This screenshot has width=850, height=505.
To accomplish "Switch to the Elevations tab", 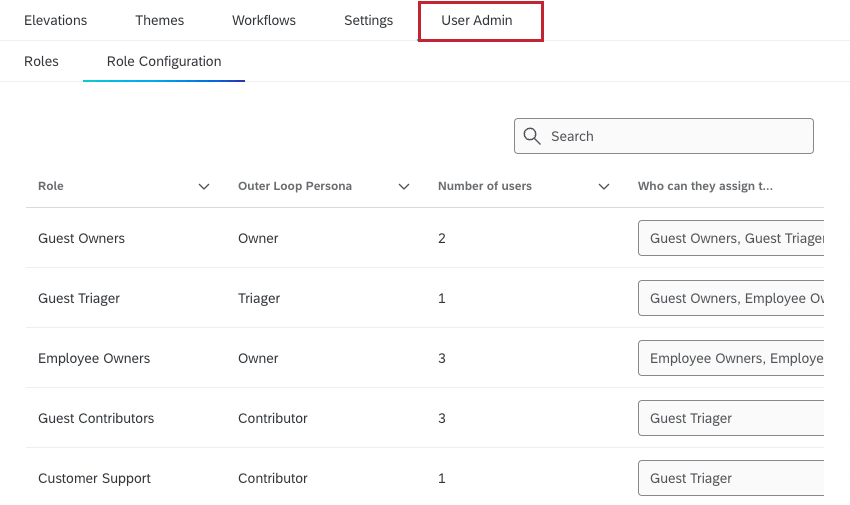I will click(55, 20).
